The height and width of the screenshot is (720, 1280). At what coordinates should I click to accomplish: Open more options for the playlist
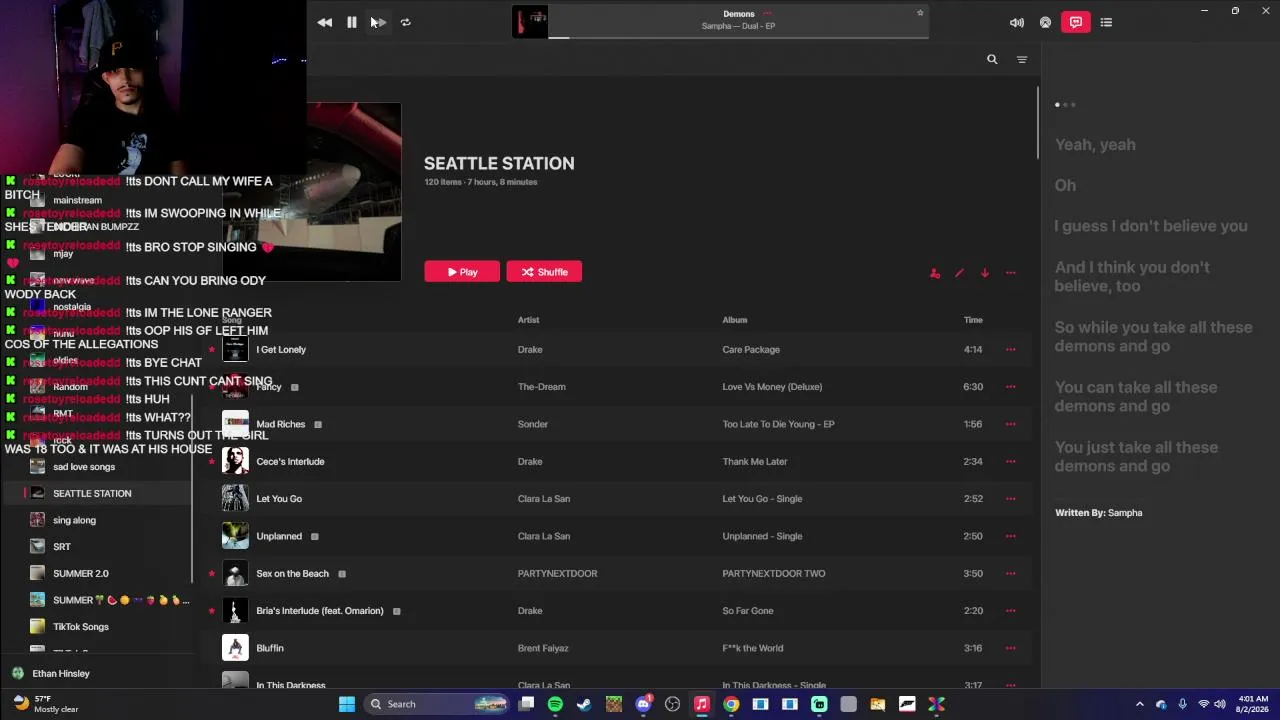tap(1011, 273)
